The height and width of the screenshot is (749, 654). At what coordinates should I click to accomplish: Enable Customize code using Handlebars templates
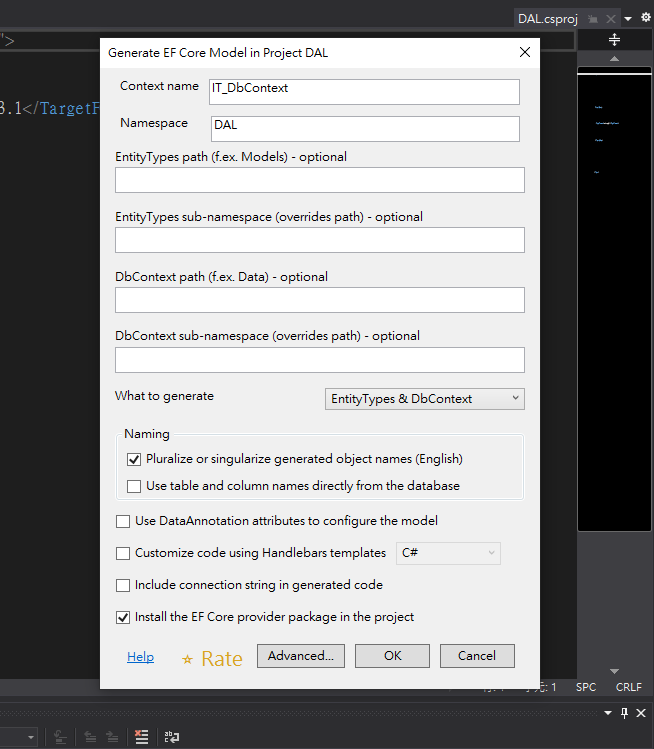(123, 553)
